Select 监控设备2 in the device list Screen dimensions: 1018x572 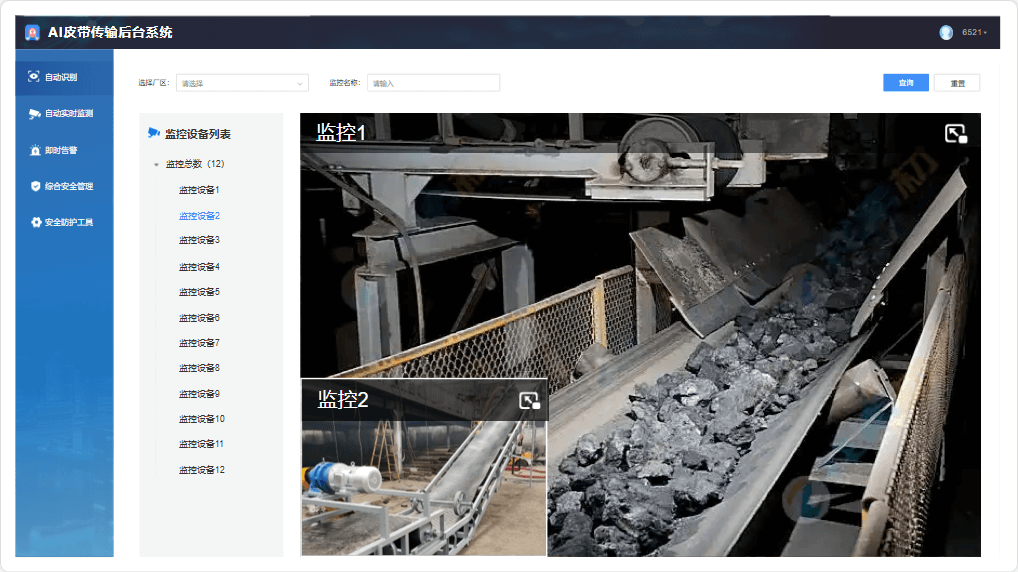click(x=199, y=215)
